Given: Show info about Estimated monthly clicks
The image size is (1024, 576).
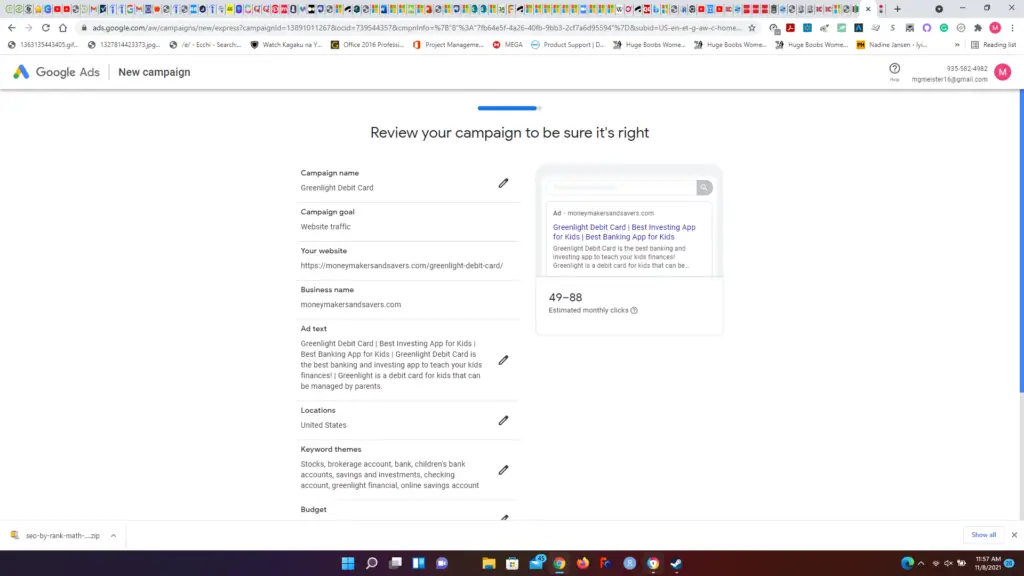Looking at the screenshot, I should pyautogui.click(x=633, y=310).
